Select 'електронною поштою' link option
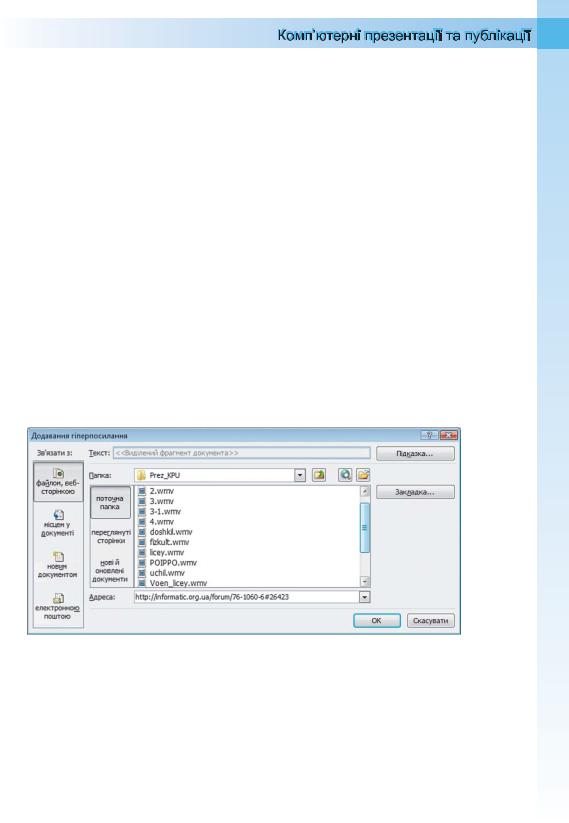This screenshot has height=823, width=569. [58, 607]
